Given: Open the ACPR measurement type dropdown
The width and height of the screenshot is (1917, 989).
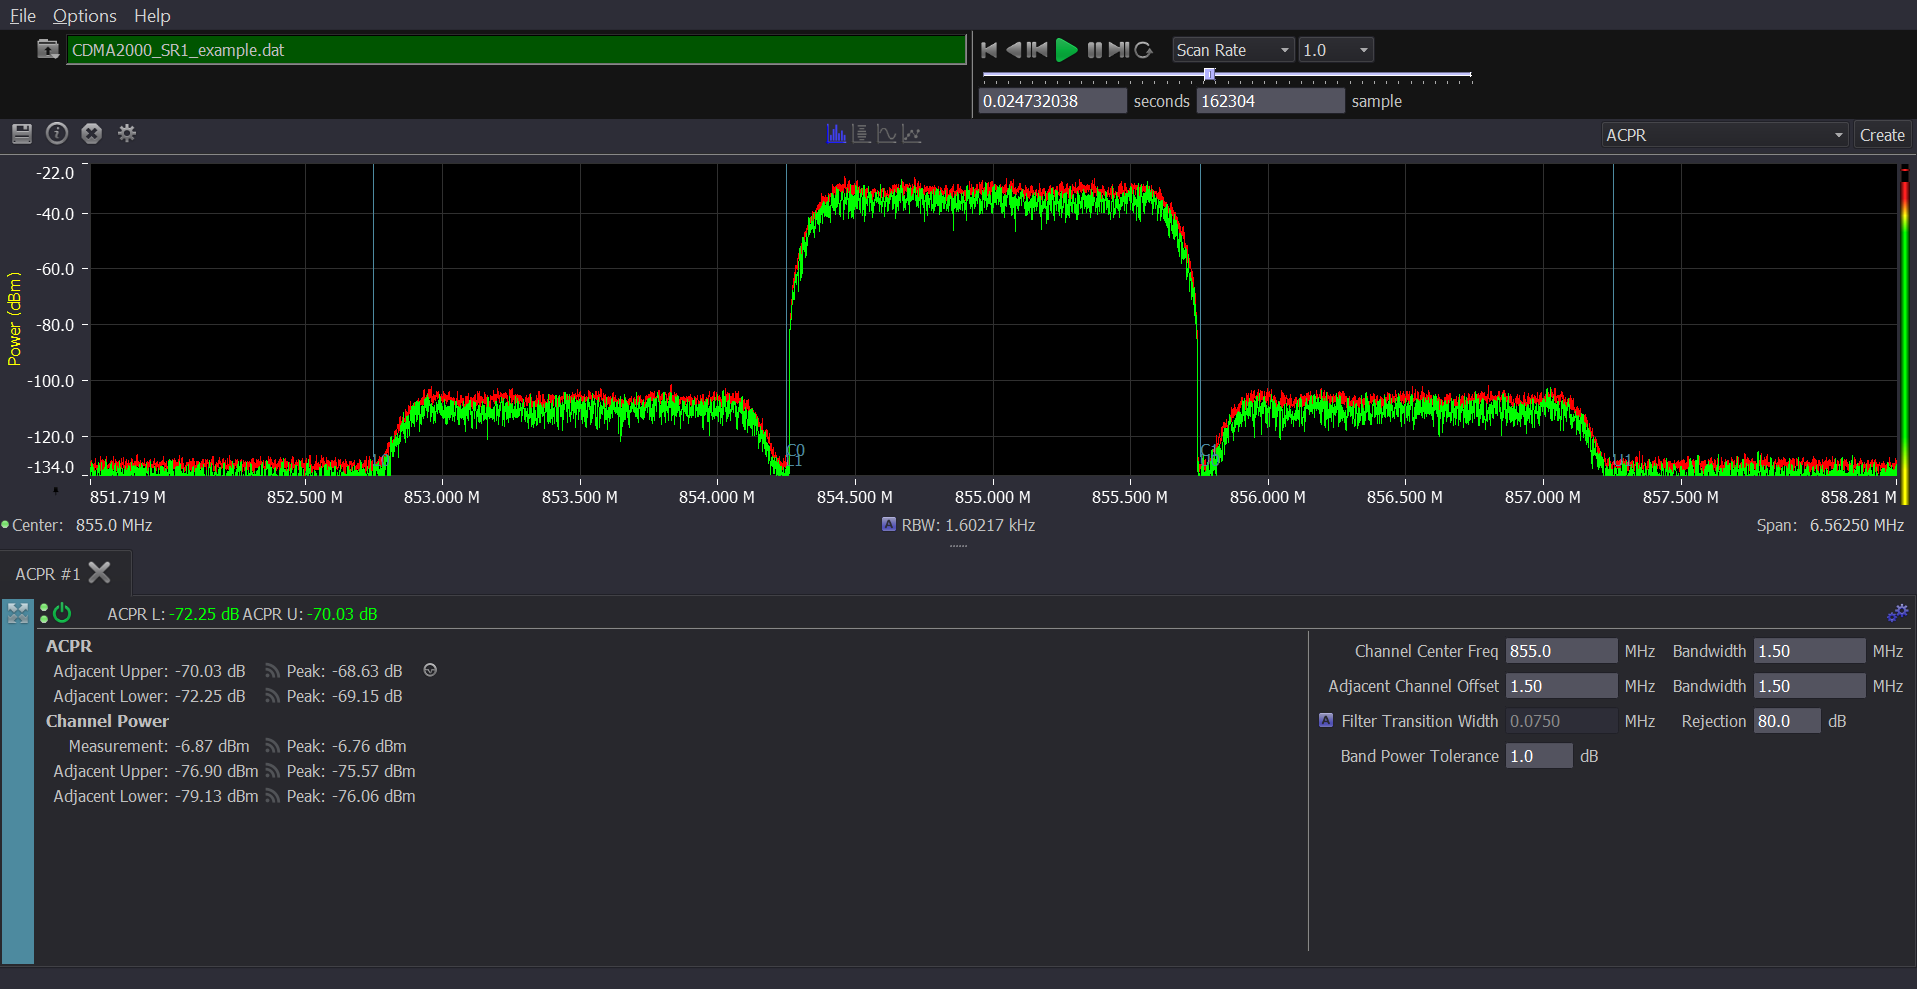Looking at the screenshot, I should click(x=1723, y=134).
